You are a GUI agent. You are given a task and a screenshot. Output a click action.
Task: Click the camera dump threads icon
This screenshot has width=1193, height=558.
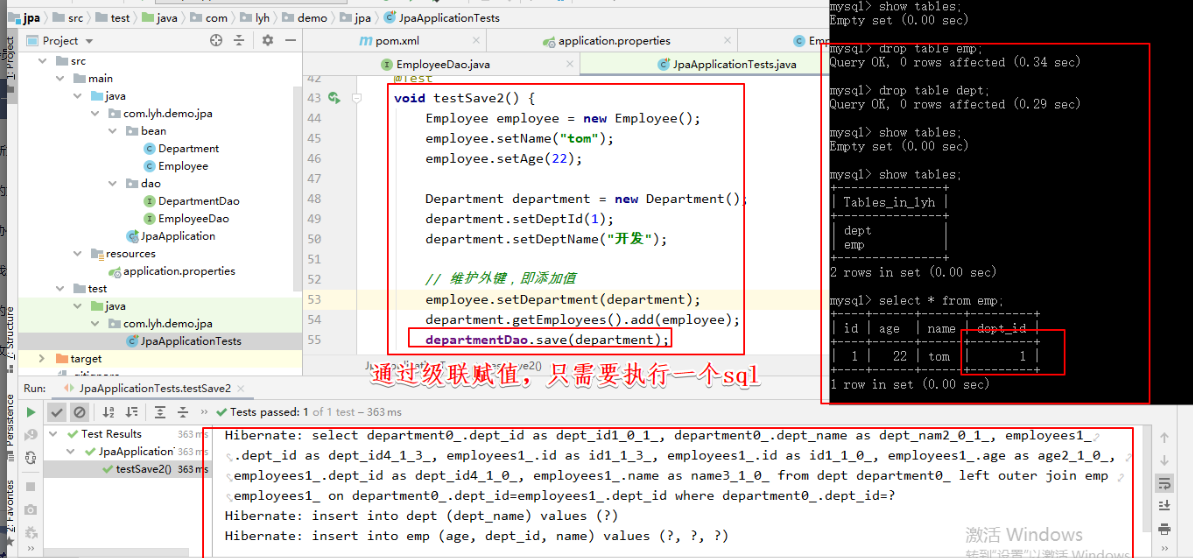pos(30,509)
